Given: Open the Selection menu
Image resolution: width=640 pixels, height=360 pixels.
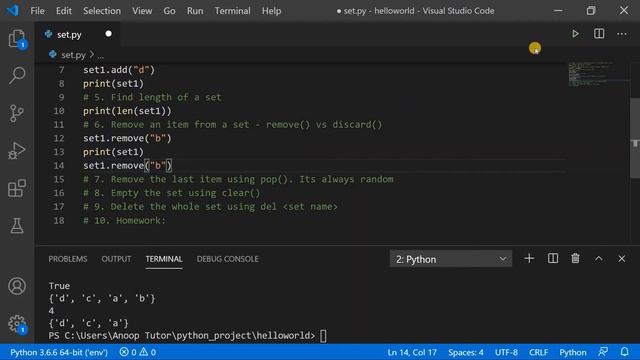Looking at the screenshot, I should (x=102, y=11).
